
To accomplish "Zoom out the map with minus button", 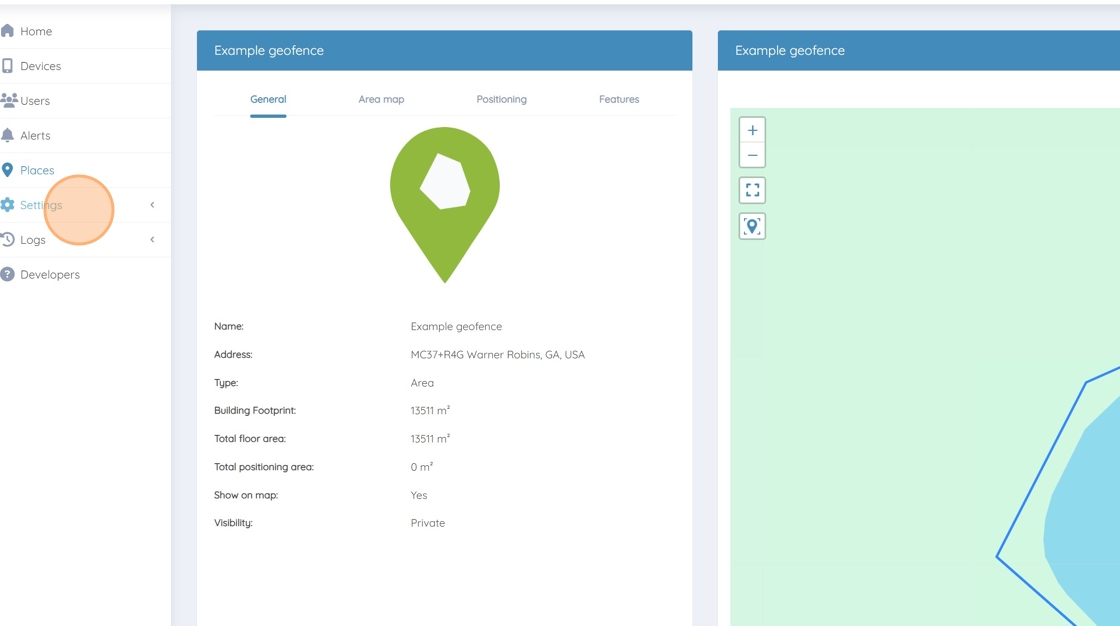I will [752, 155].
